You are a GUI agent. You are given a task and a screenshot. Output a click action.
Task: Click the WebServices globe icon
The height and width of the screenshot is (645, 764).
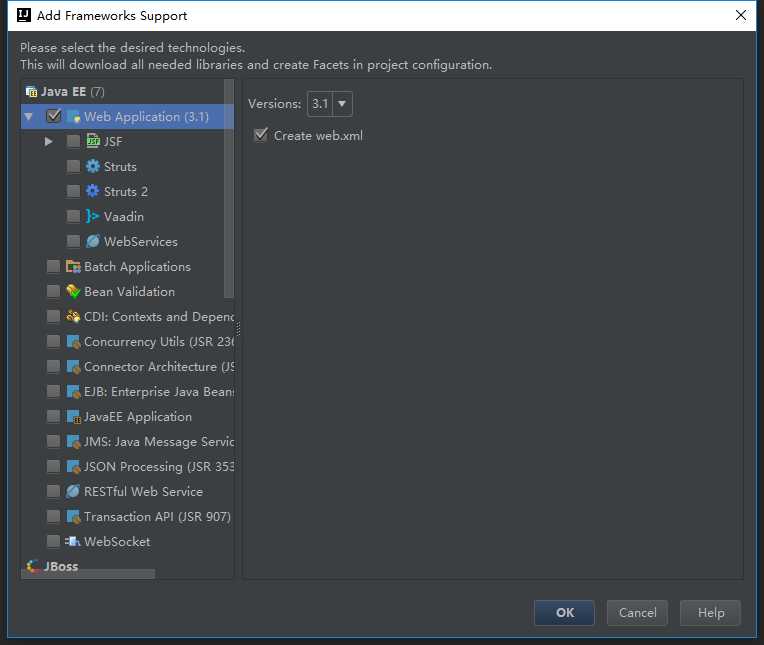(93, 241)
